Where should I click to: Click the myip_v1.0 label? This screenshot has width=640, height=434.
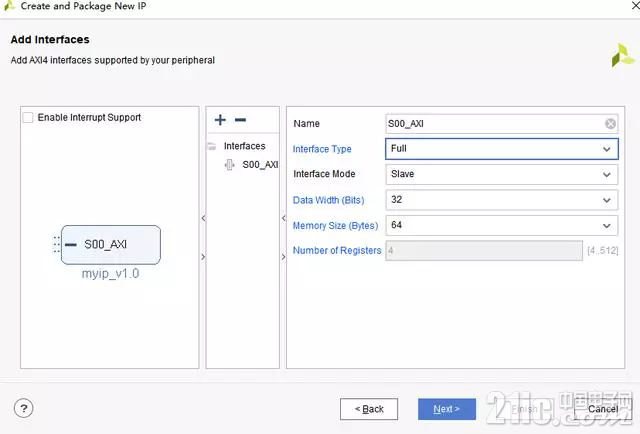(x=111, y=273)
